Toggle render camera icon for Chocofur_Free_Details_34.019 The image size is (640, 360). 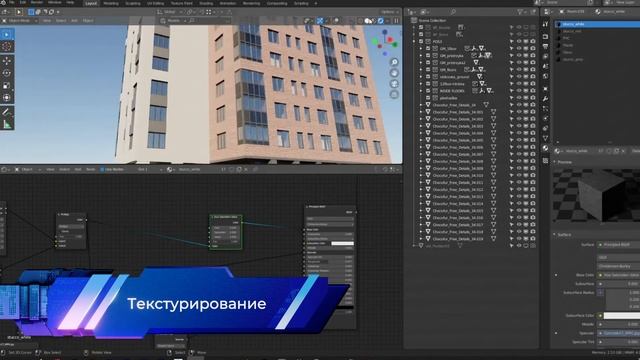pos(533,239)
